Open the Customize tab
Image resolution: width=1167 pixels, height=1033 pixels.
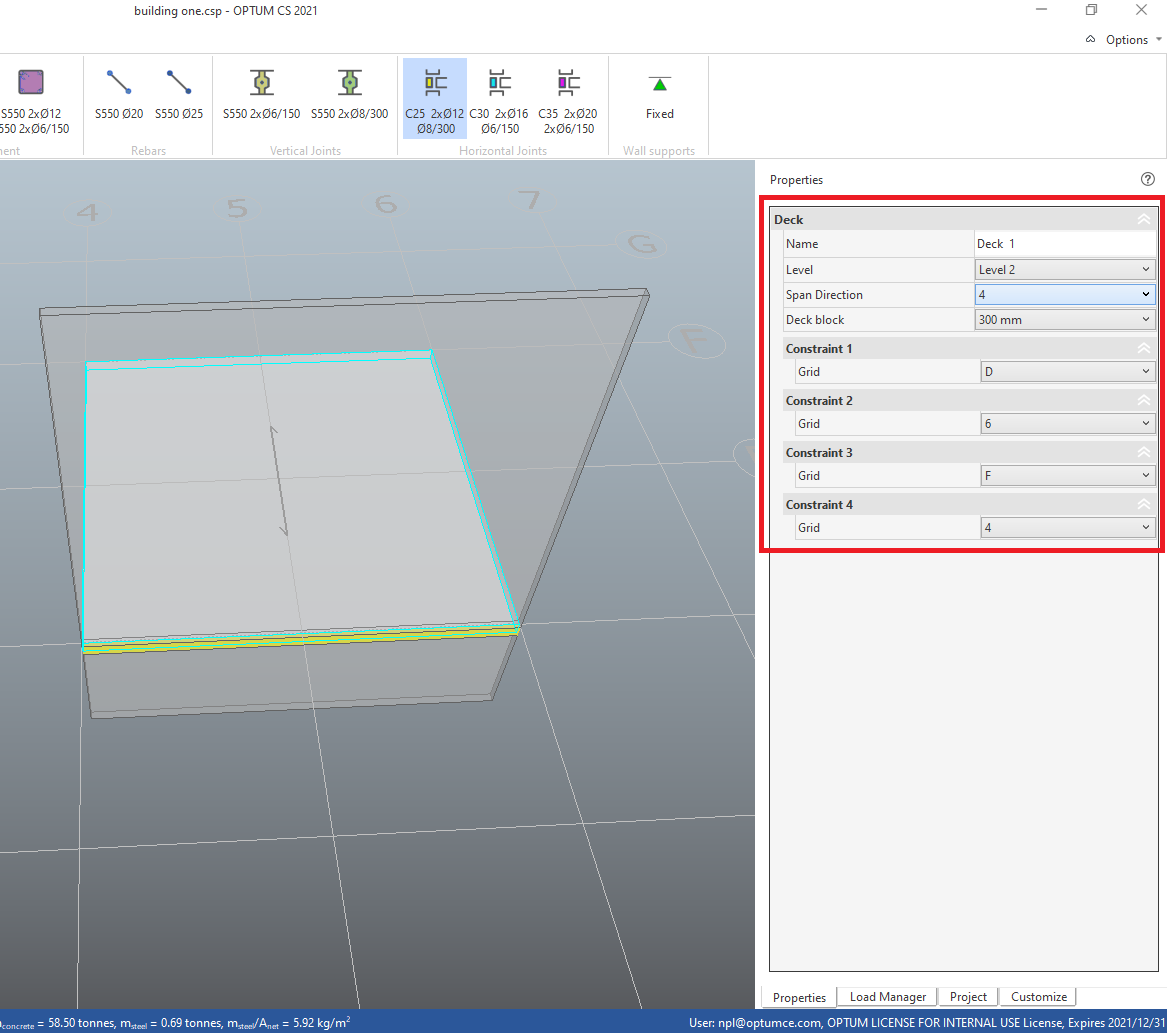[1039, 997]
